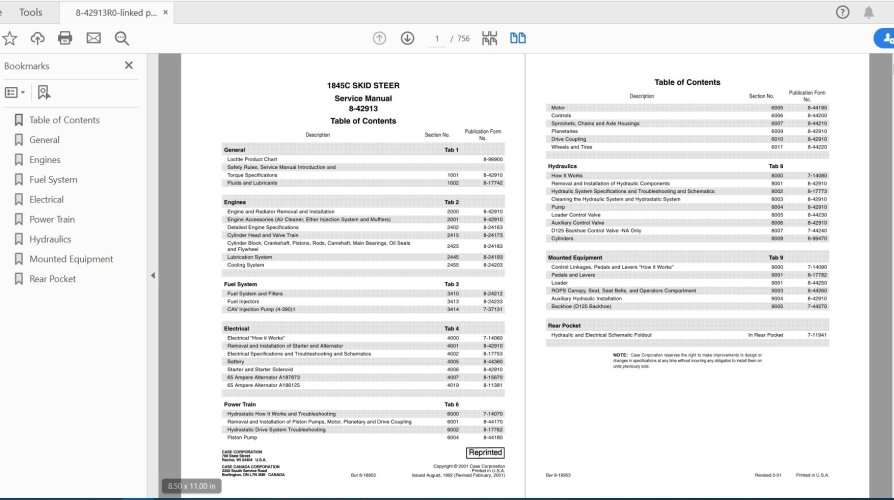Close the Bookmarks panel
894x500 pixels.
(128, 66)
